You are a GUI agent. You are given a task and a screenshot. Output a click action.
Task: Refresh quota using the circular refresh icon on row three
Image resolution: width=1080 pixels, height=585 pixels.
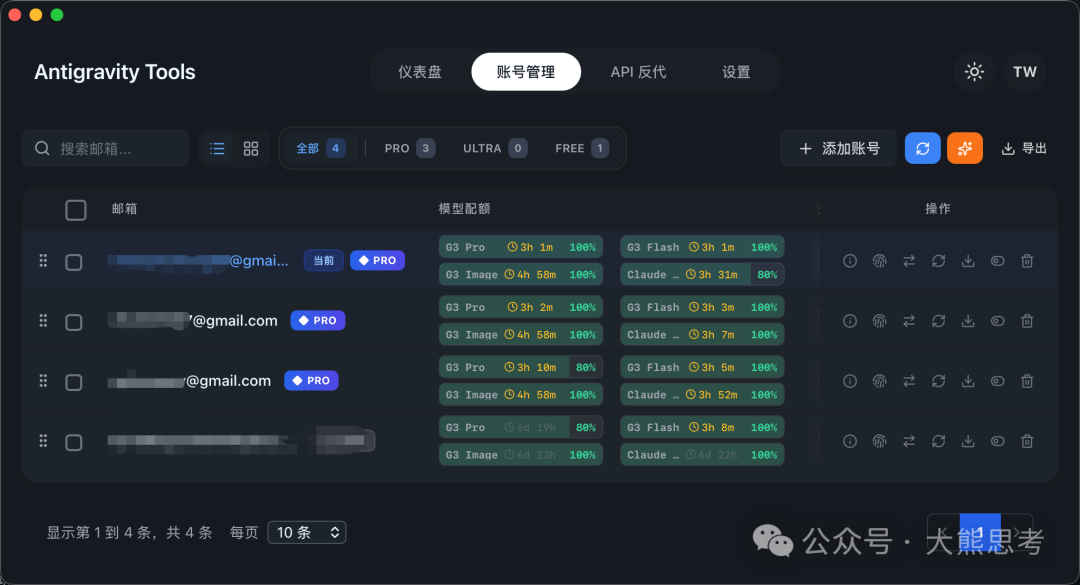pyautogui.click(x=938, y=381)
